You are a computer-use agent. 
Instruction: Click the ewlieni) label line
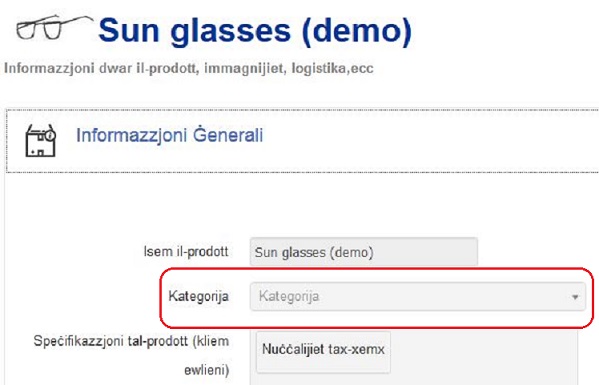coord(207,370)
